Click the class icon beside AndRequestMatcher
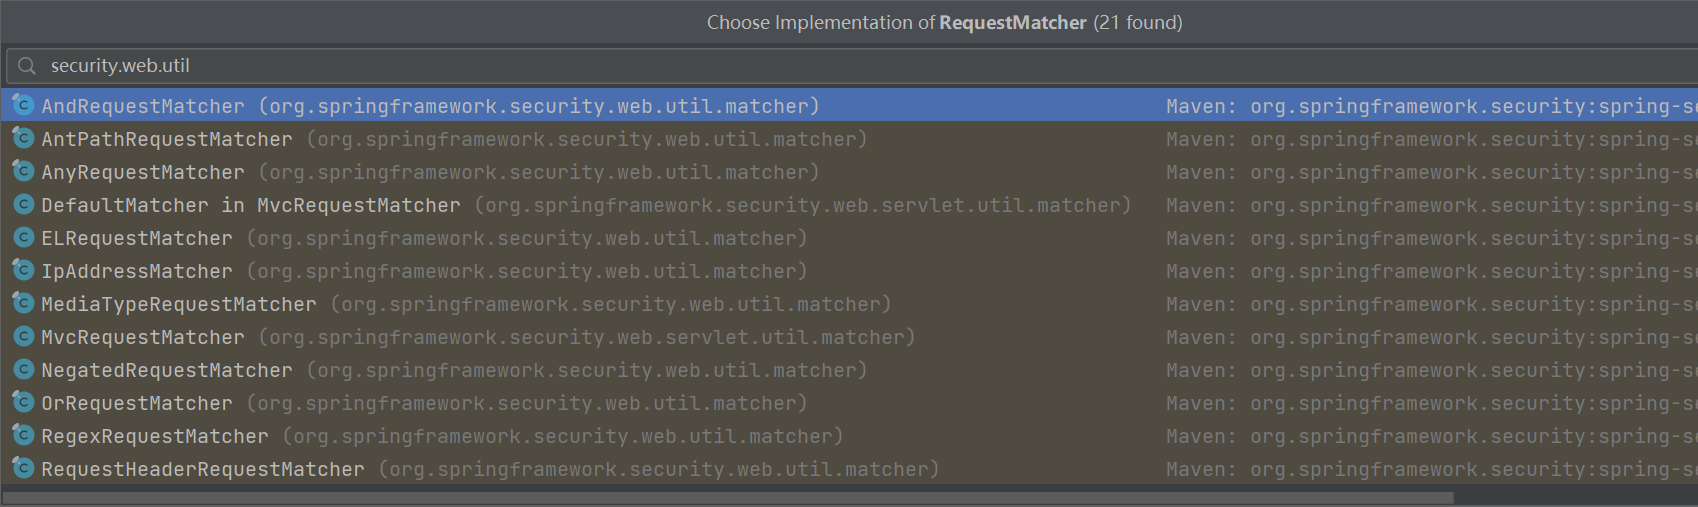The height and width of the screenshot is (507, 1698). coord(23,105)
